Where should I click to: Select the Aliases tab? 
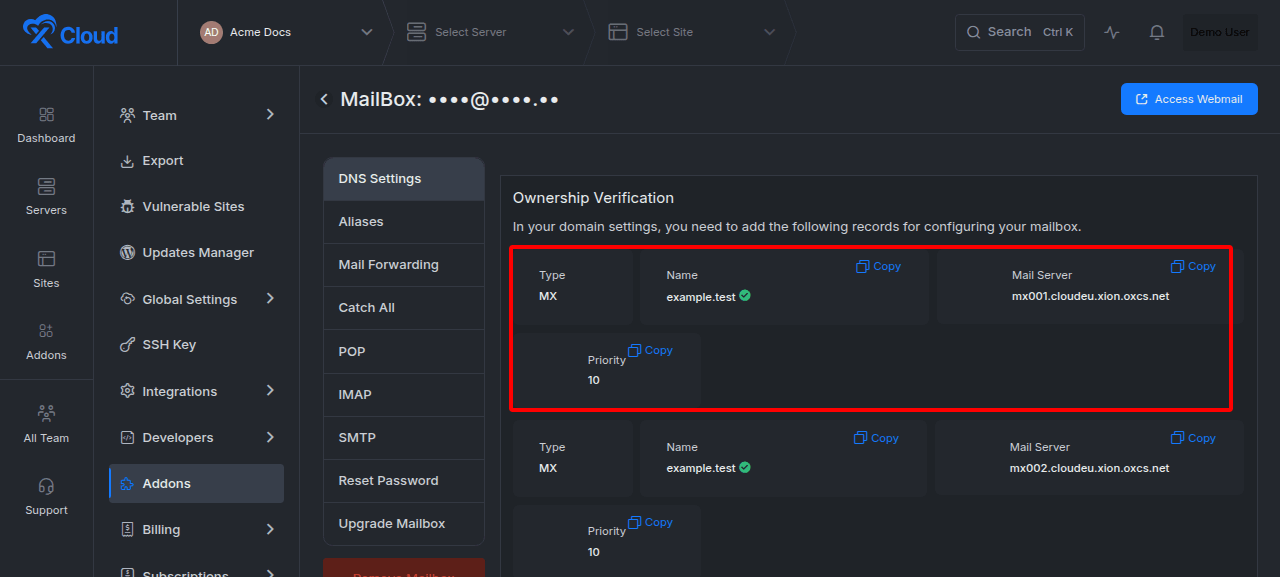404,222
